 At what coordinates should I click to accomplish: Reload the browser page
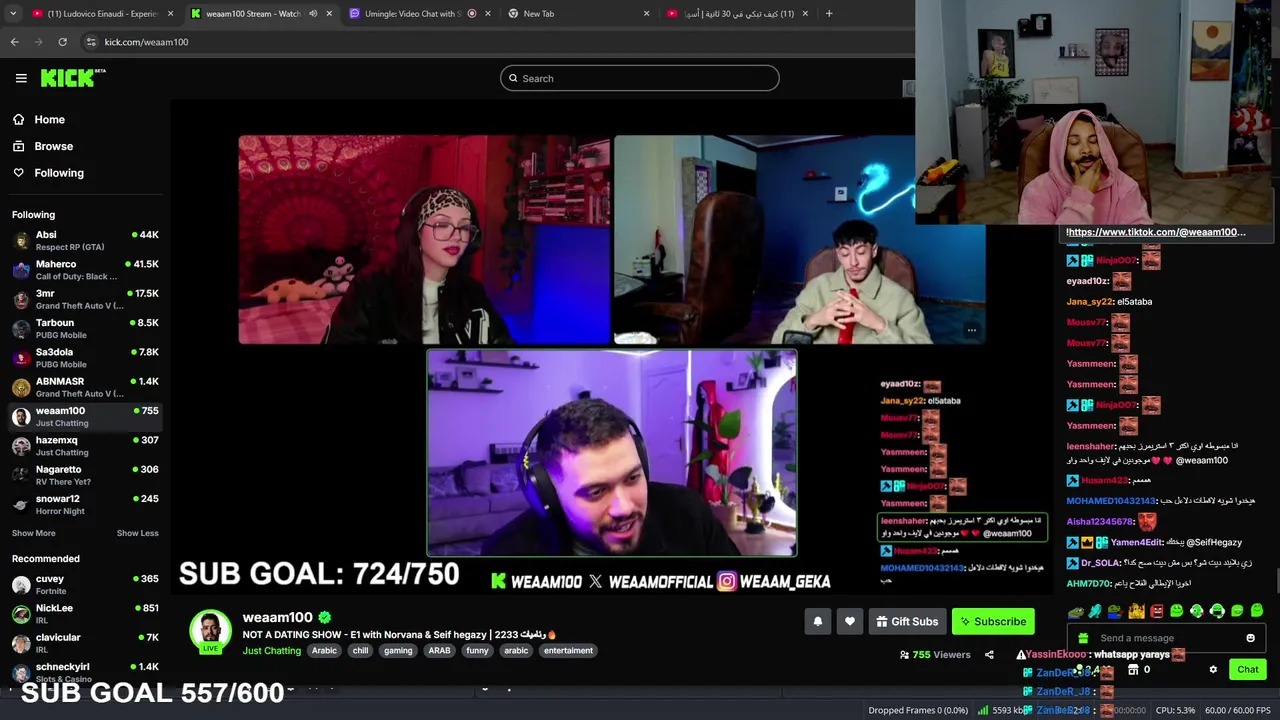[x=62, y=42]
